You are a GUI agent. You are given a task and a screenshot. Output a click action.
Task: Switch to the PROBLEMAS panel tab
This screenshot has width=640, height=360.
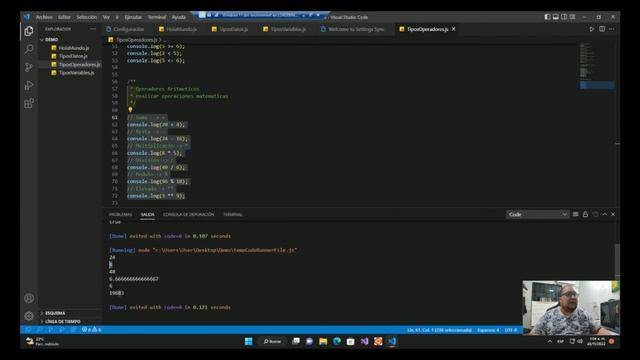(x=120, y=214)
